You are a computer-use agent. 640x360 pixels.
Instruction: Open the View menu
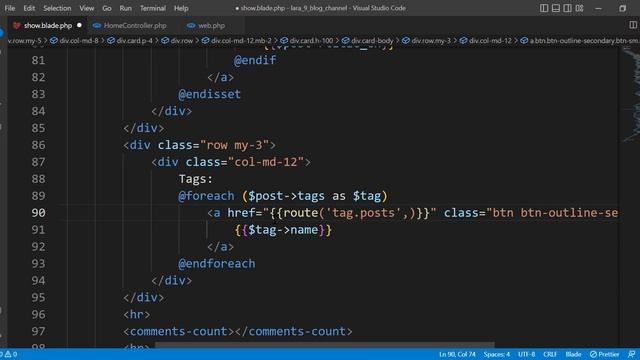(87, 8)
